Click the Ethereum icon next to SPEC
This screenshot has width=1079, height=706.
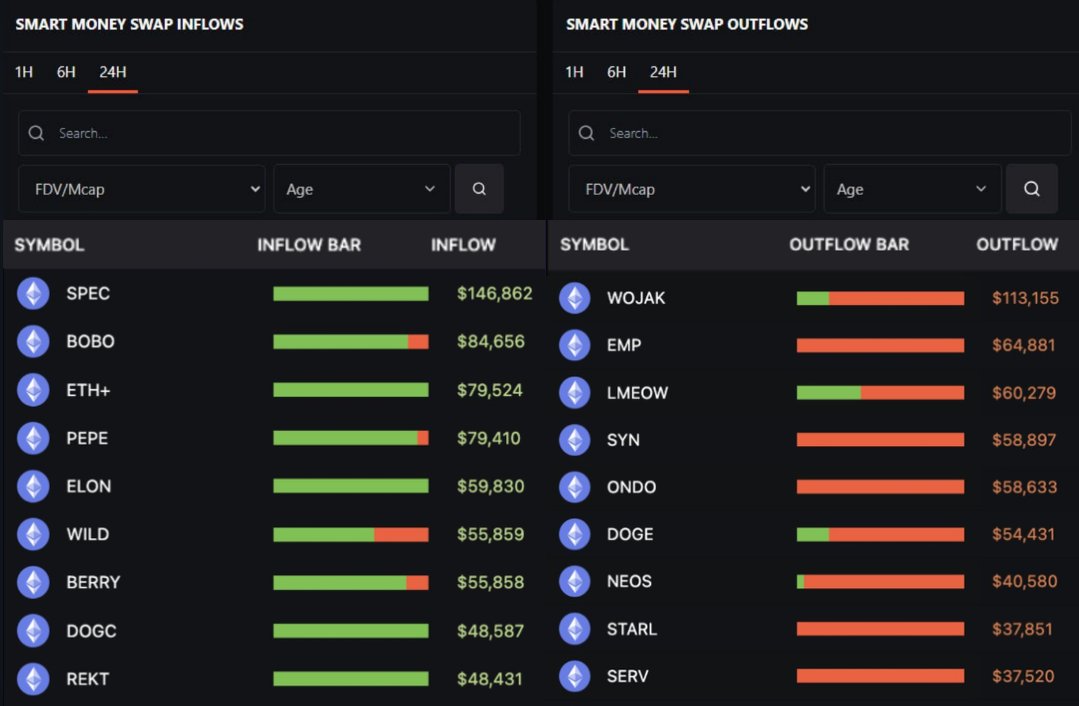click(33, 294)
